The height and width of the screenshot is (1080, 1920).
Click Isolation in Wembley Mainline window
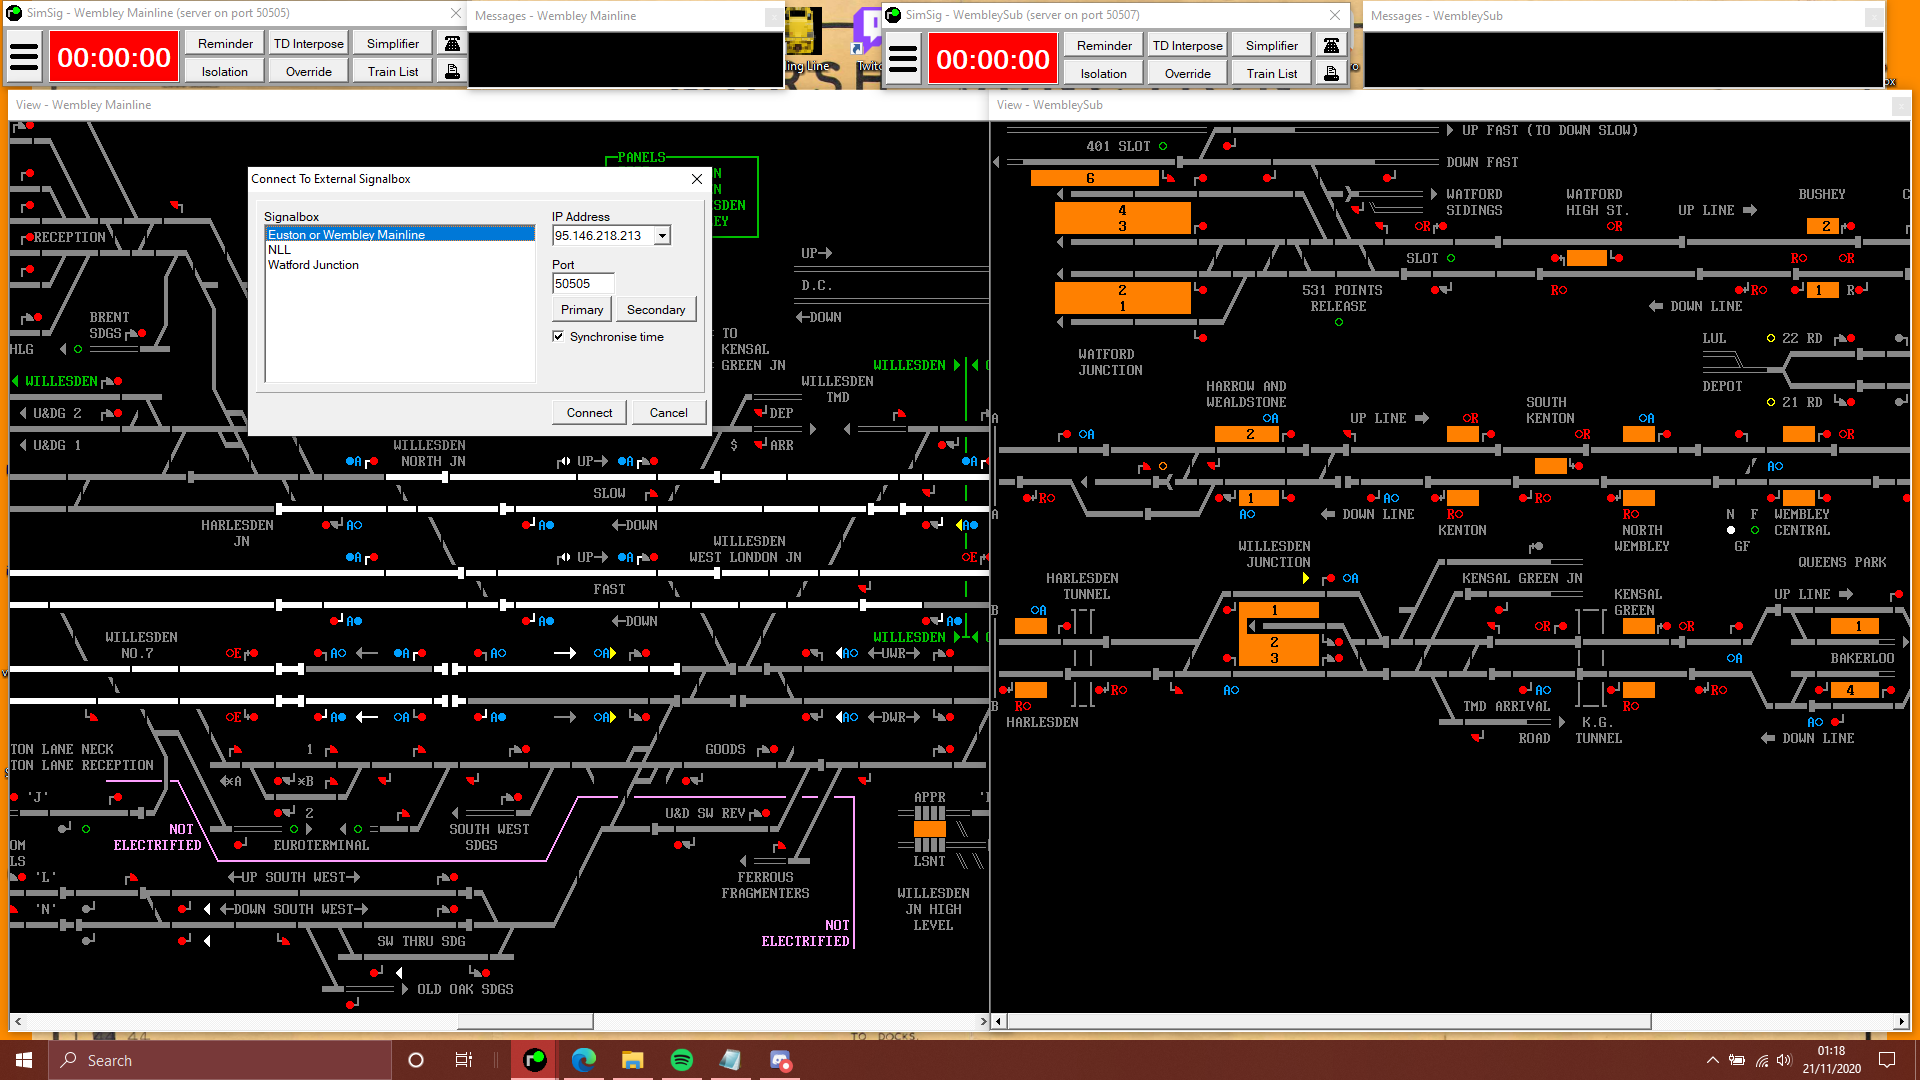225,71
